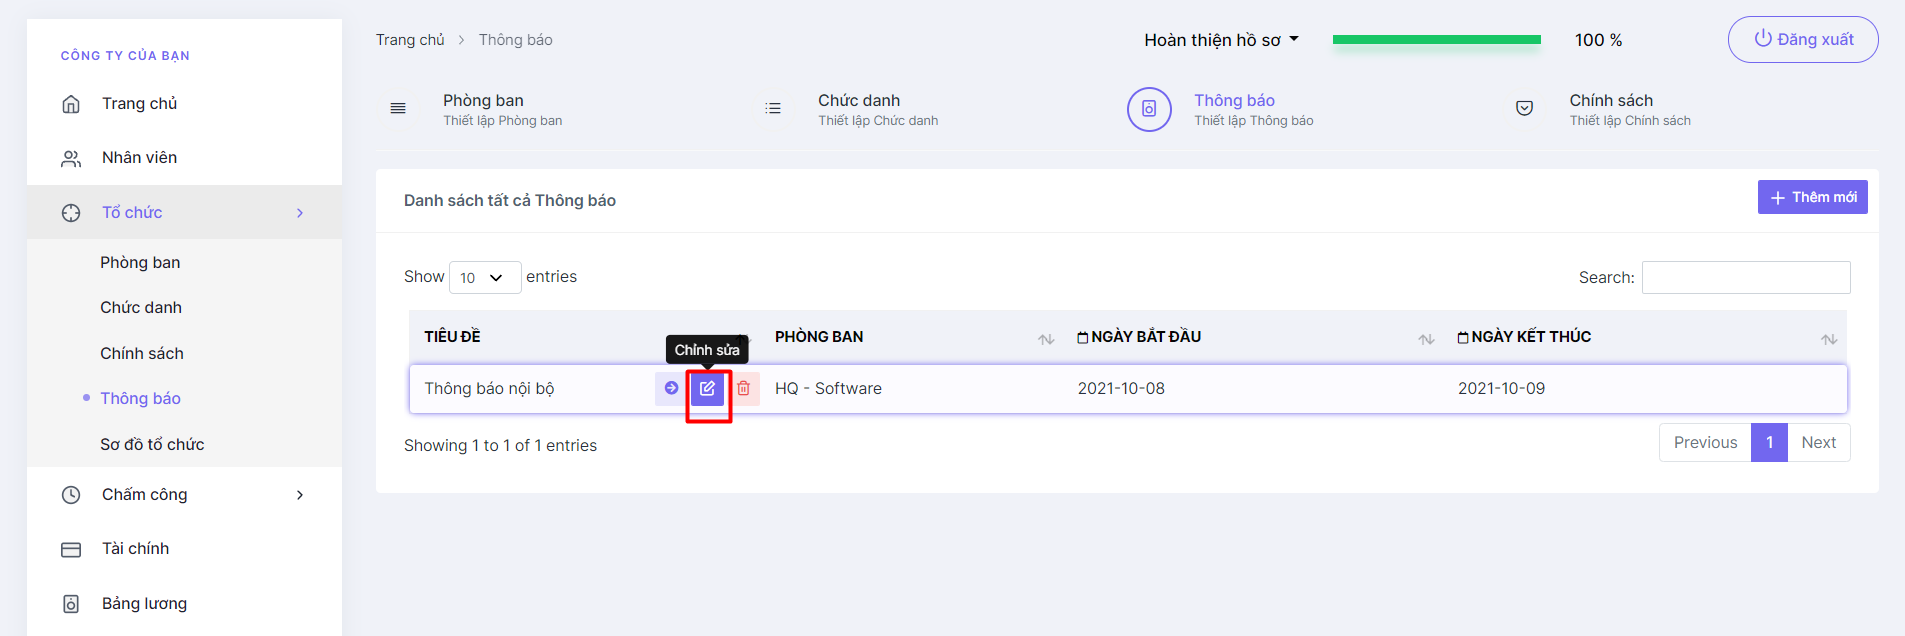The image size is (1905, 636).
Task: Sort table by Ngày kết thúc column arrows
Action: tap(1829, 339)
